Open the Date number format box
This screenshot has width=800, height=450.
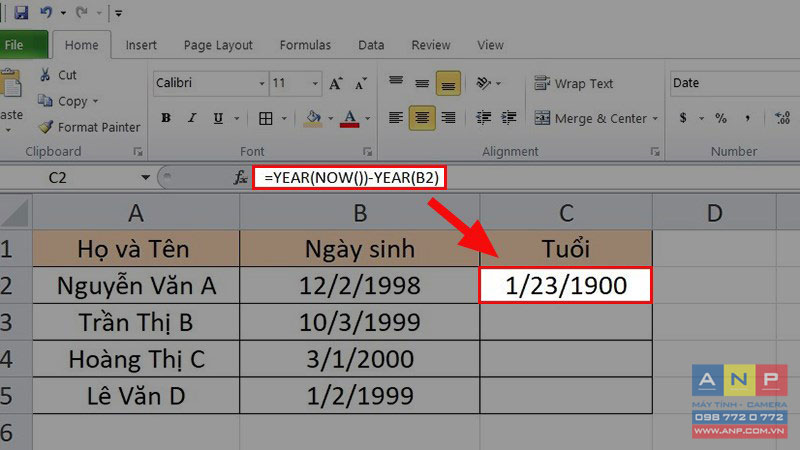point(735,83)
